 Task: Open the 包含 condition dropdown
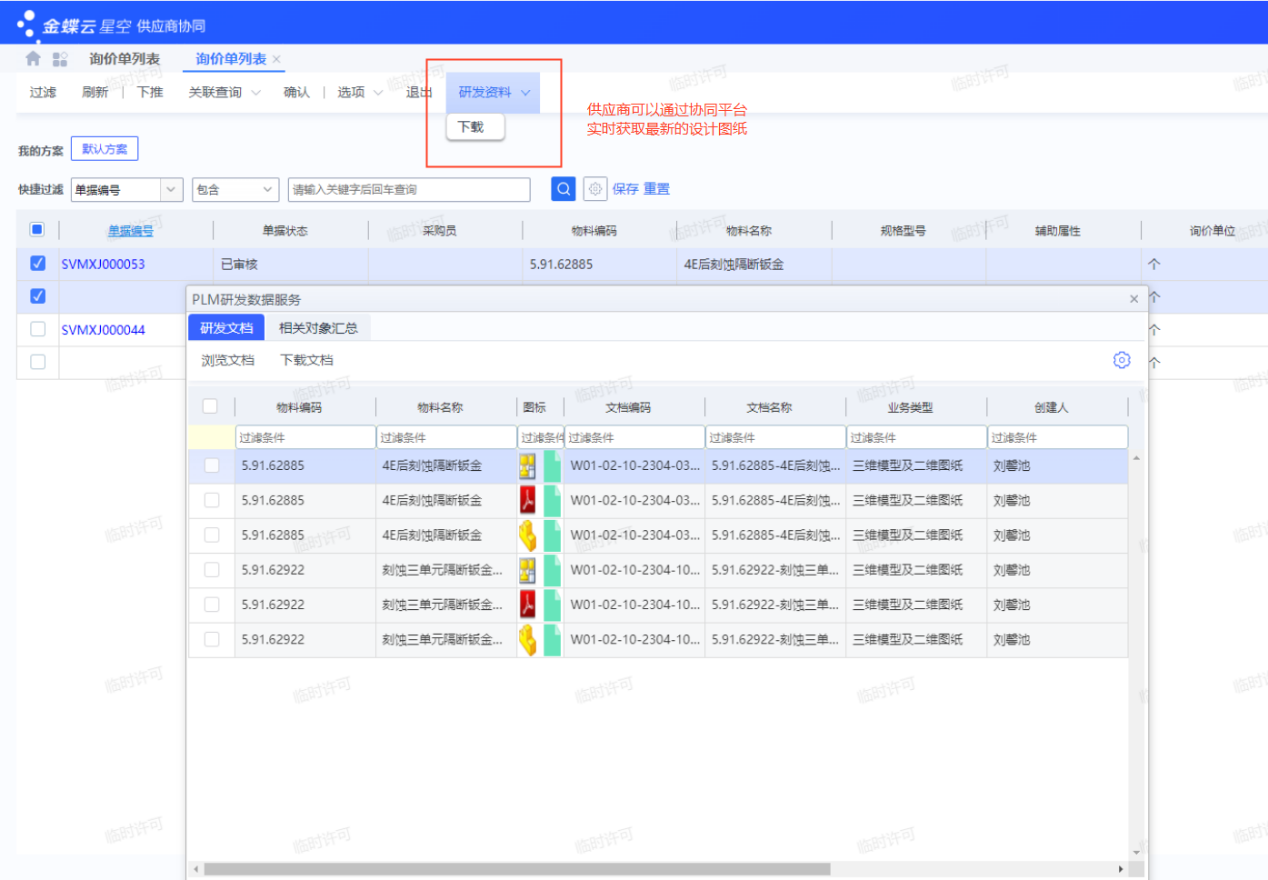(267, 189)
